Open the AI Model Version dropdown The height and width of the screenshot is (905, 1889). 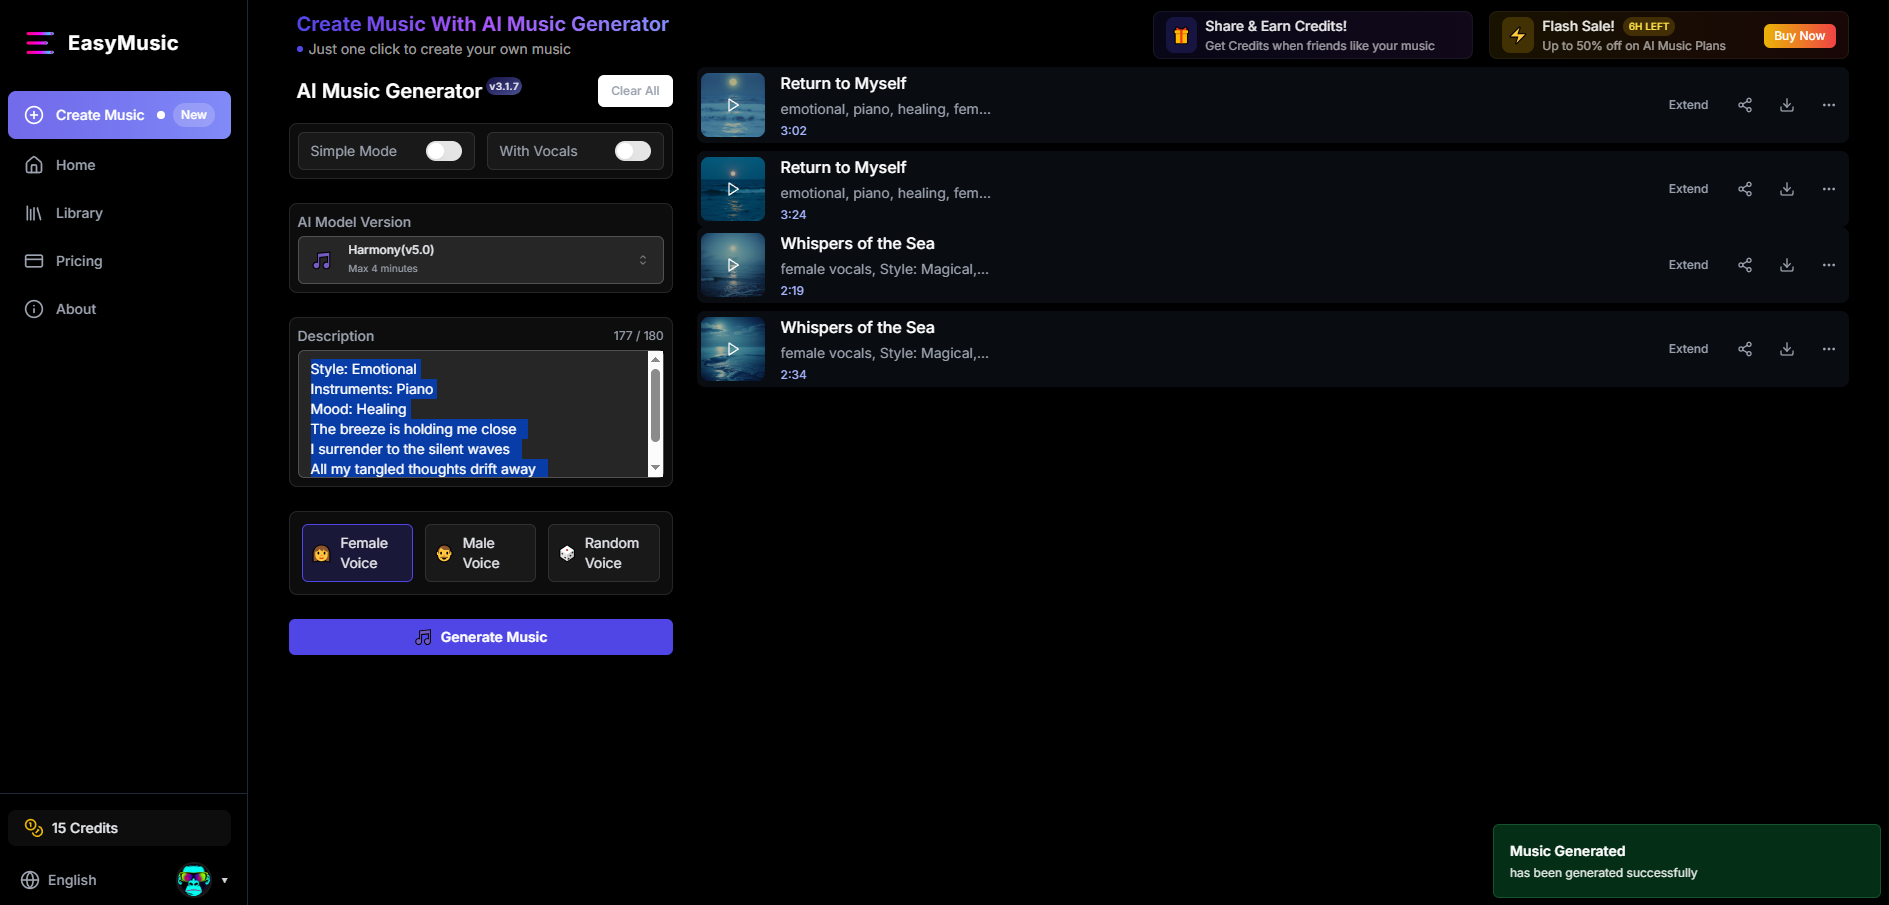481,260
